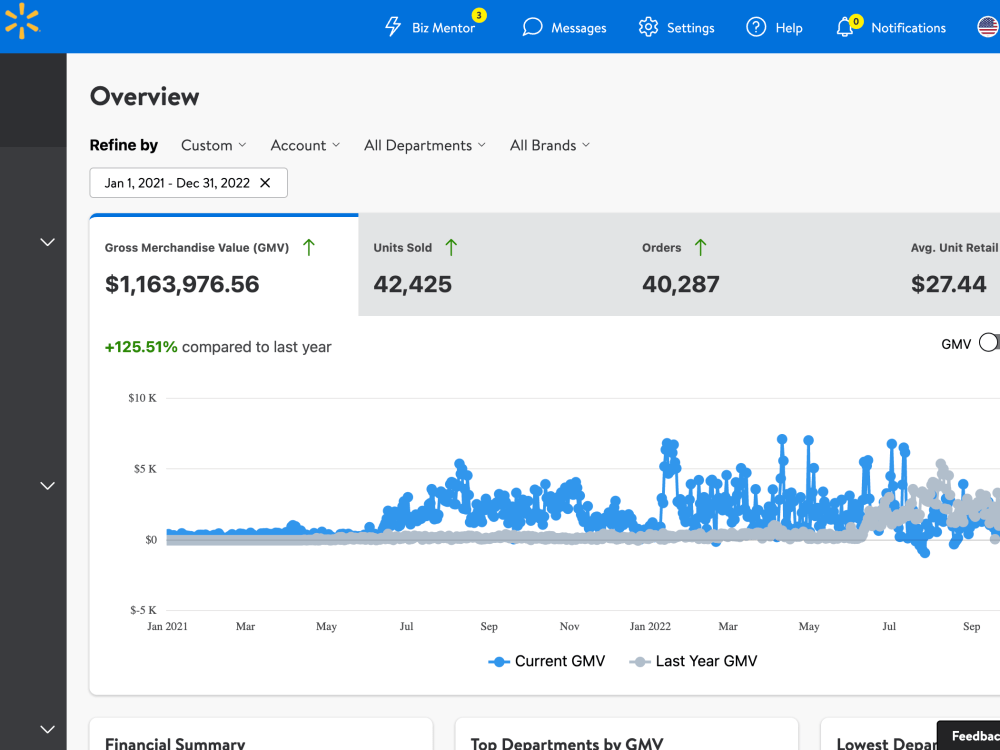The height and width of the screenshot is (750, 1000).
Task: Expand the All Brands dropdown
Action: click(x=550, y=145)
